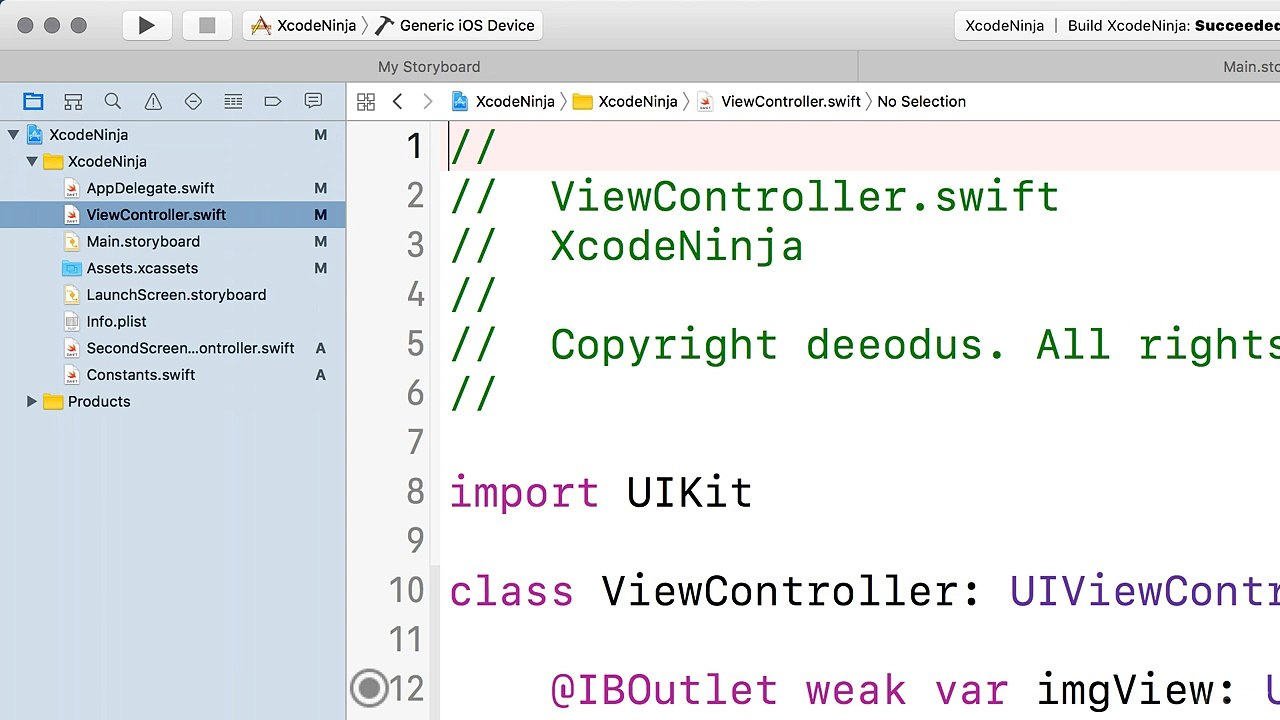Switch to the My Storyboard tab
Screen dimensions: 1280x720
(x=429, y=67)
